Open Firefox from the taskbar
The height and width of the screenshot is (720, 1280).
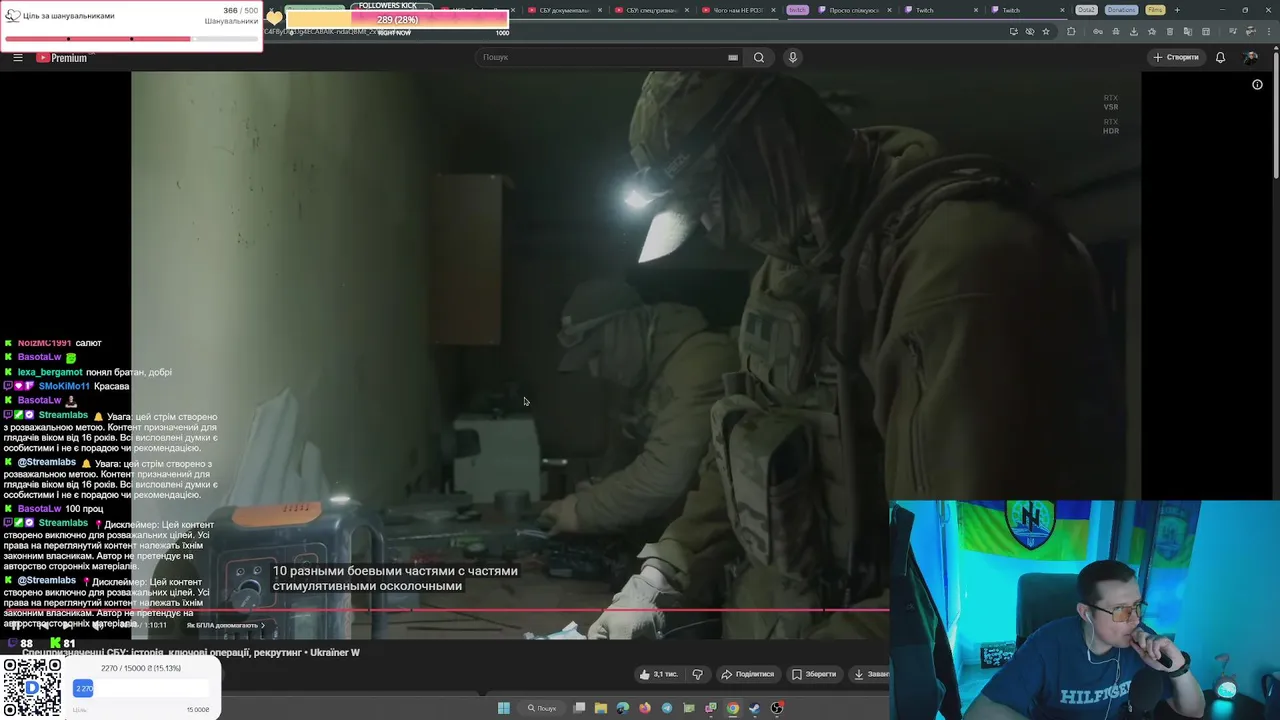[x=645, y=708]
